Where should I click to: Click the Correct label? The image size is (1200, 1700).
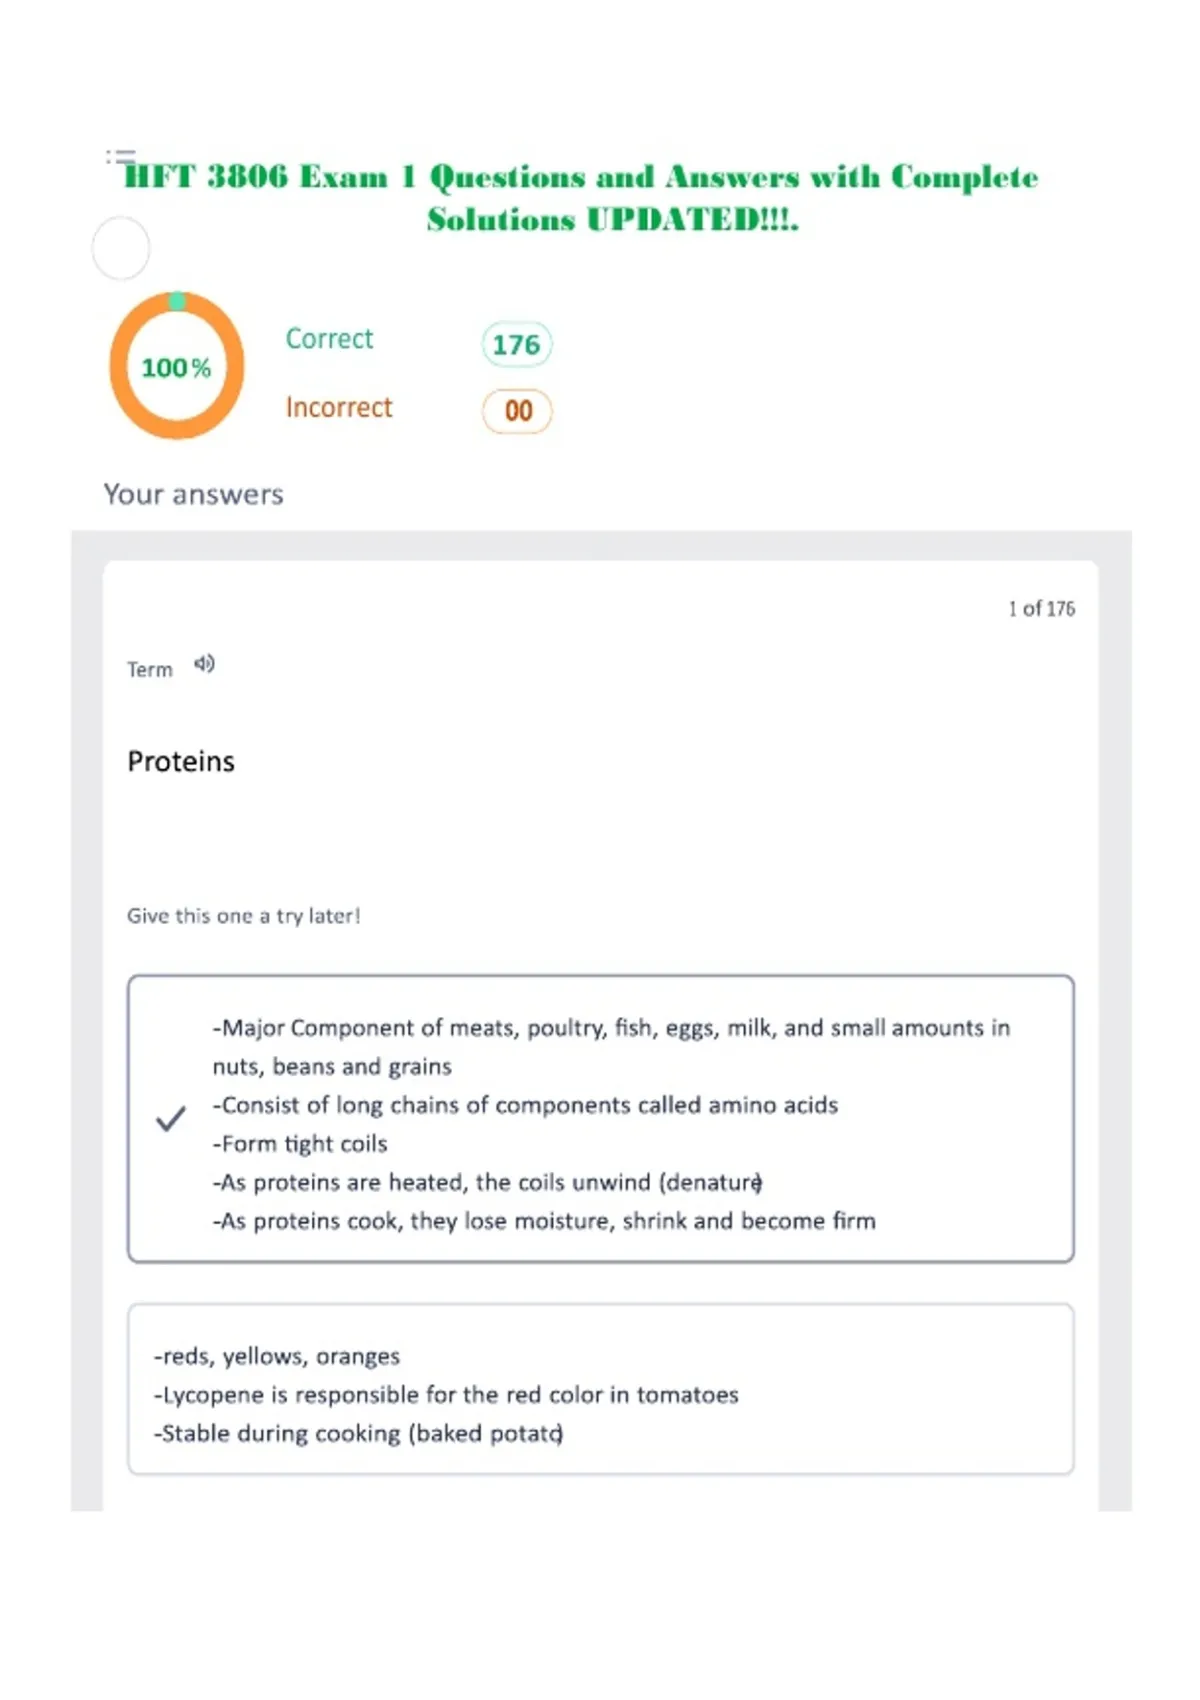point(329,339)
